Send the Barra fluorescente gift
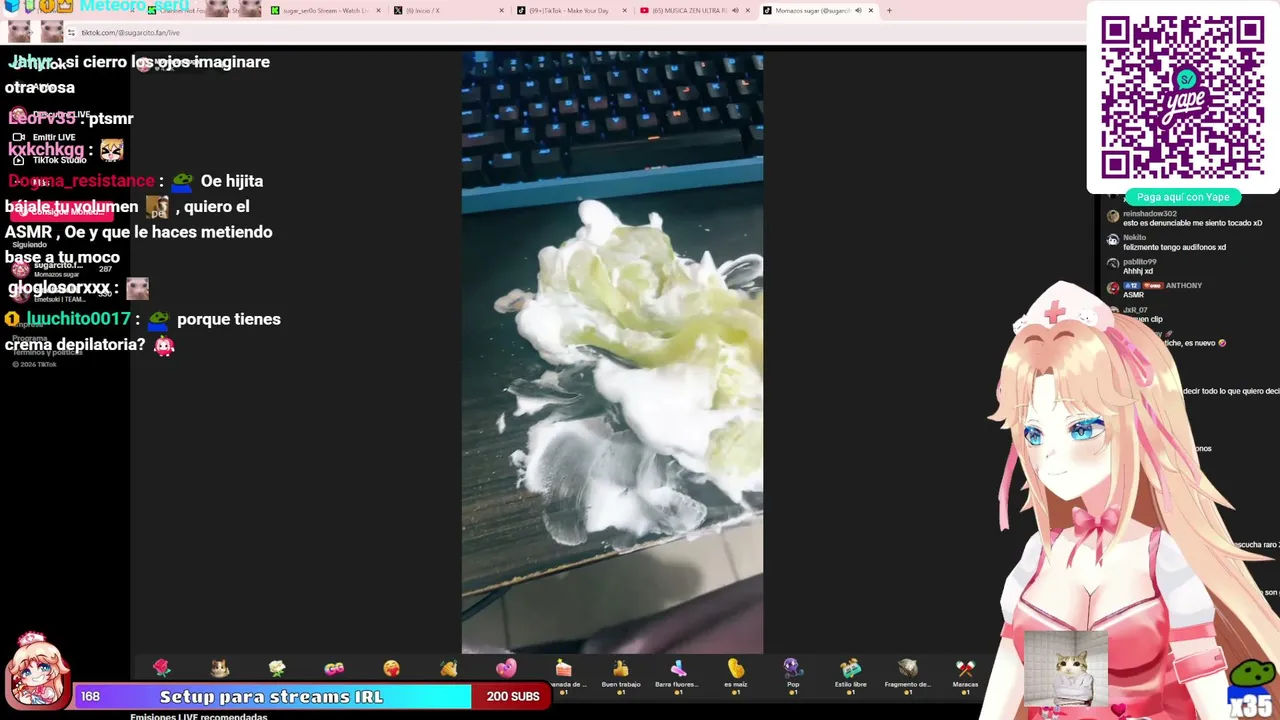 pos(678,674)
